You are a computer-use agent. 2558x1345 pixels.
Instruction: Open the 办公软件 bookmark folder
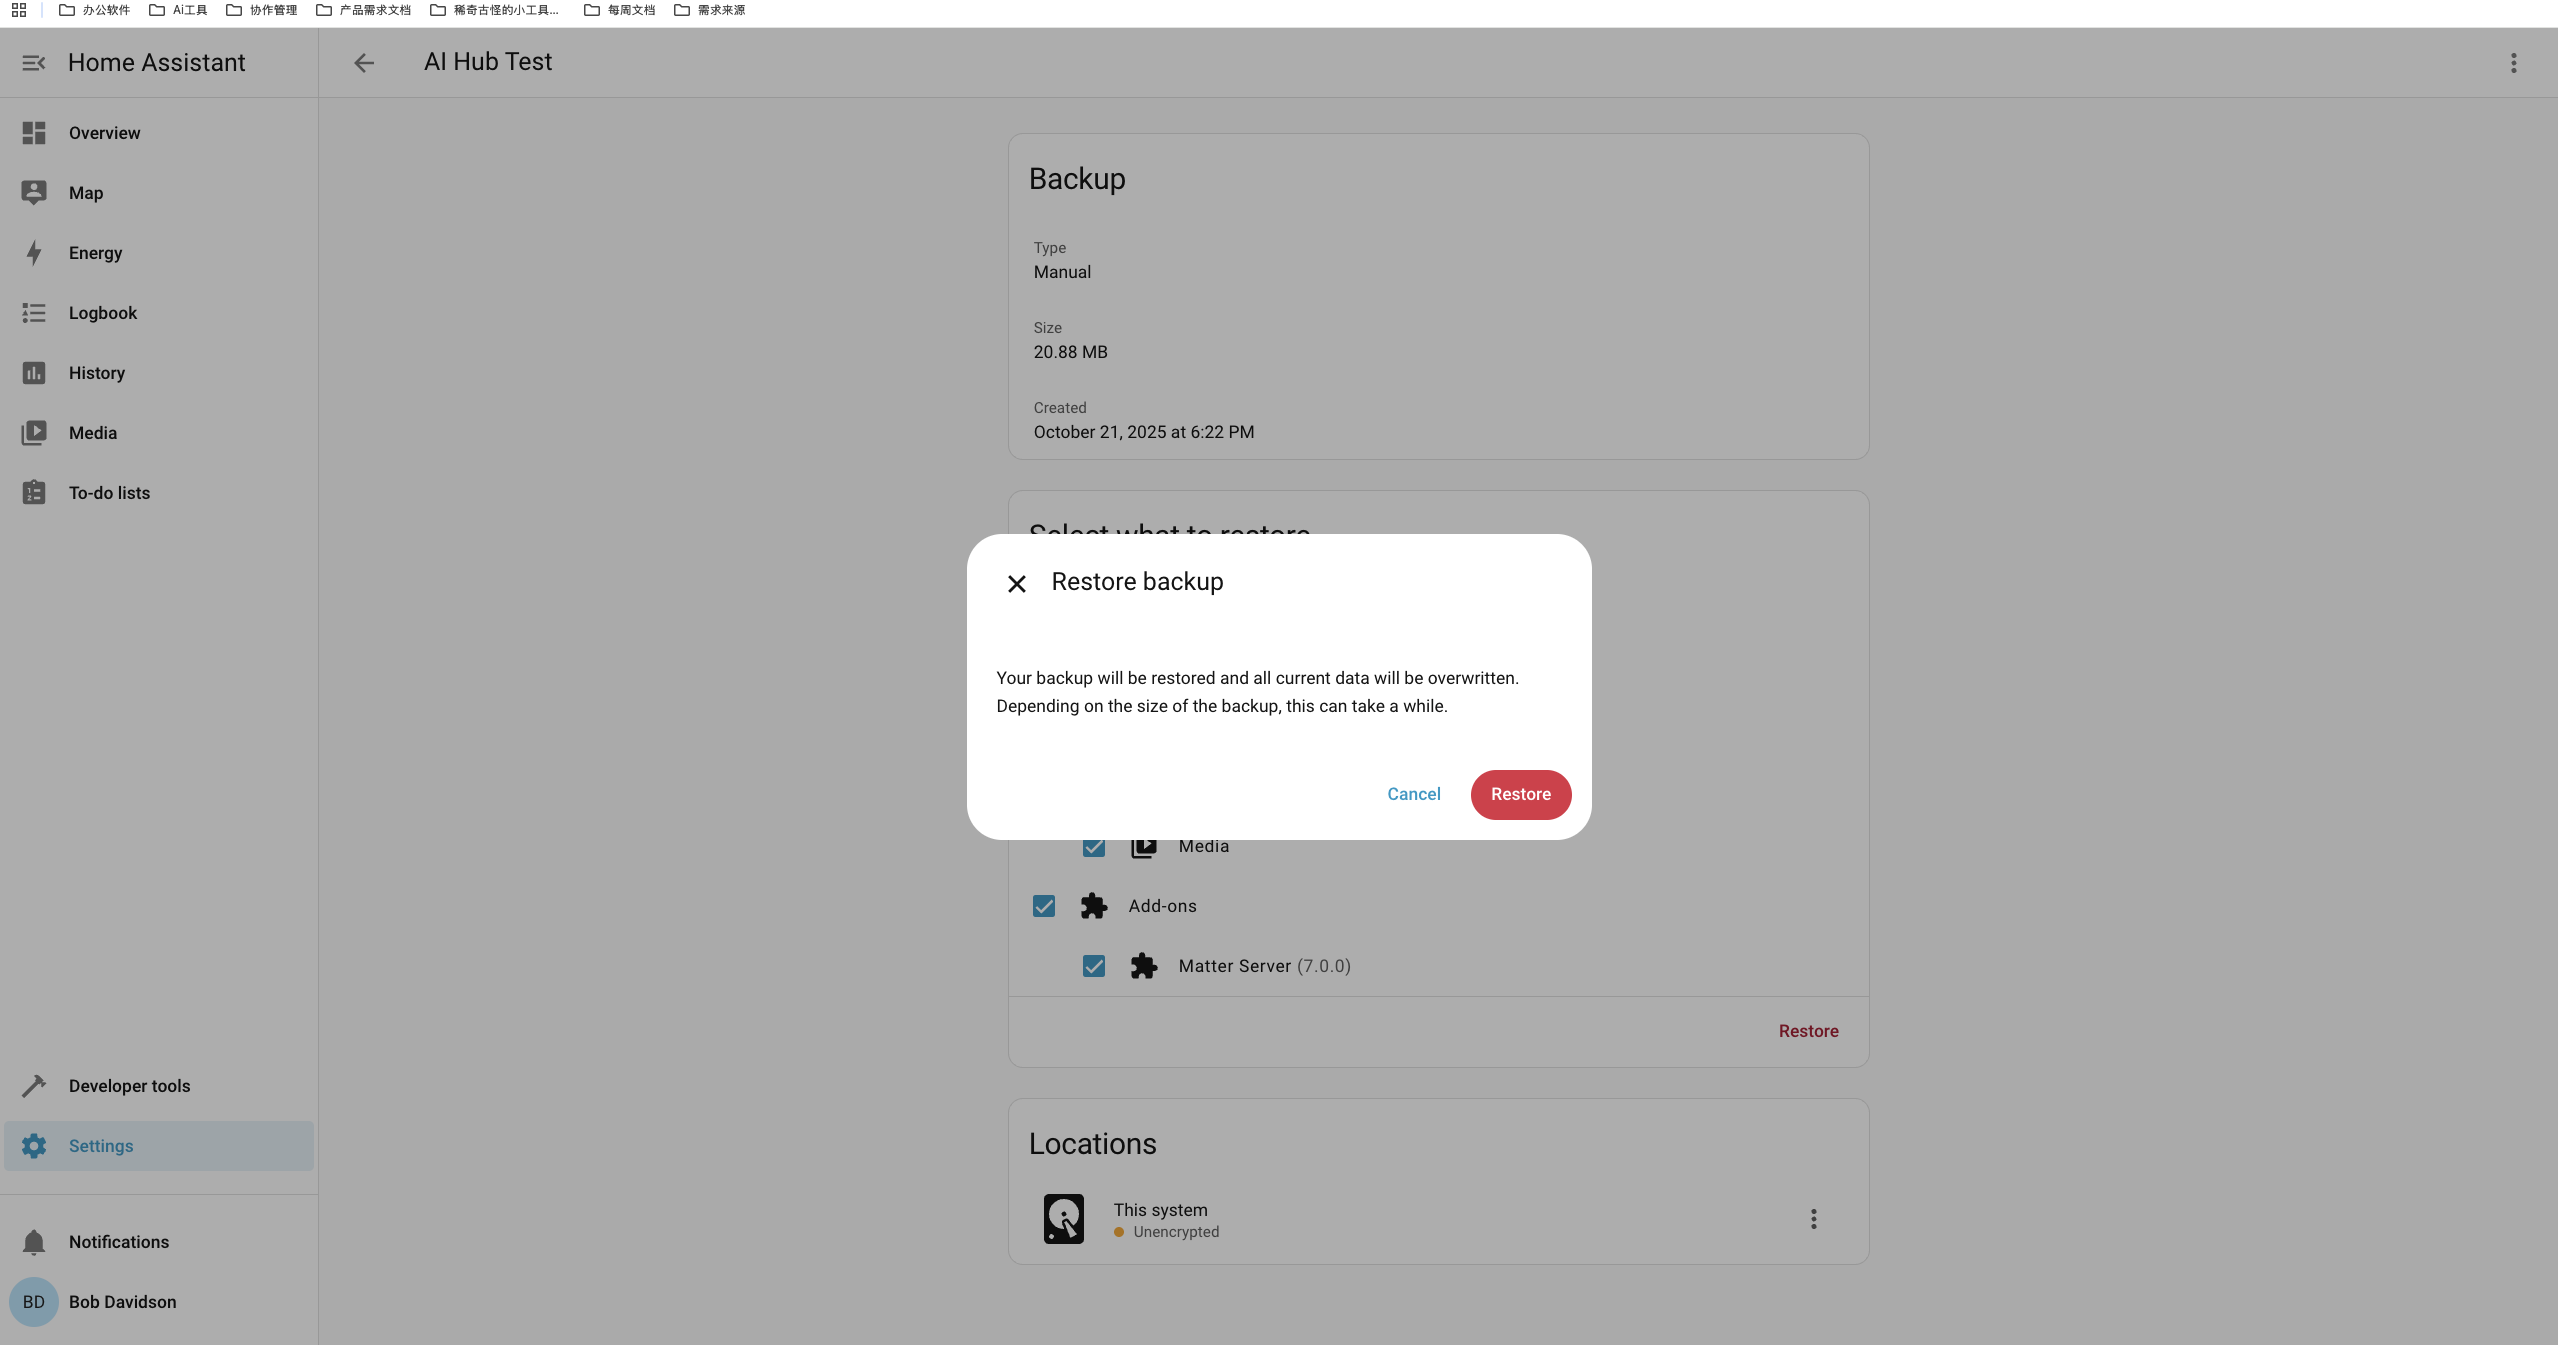(95, 10)
